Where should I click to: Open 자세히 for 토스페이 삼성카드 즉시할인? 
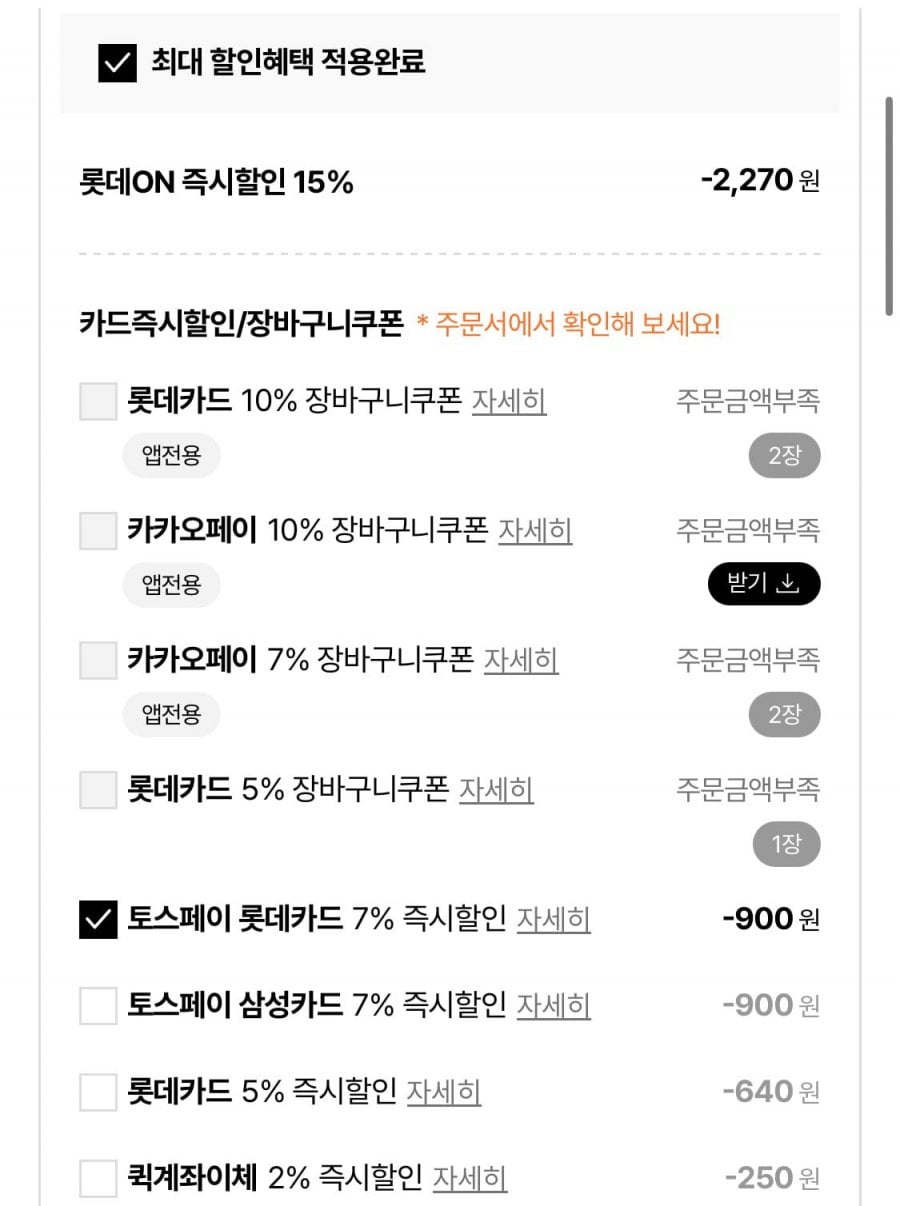coord(553,1005)
